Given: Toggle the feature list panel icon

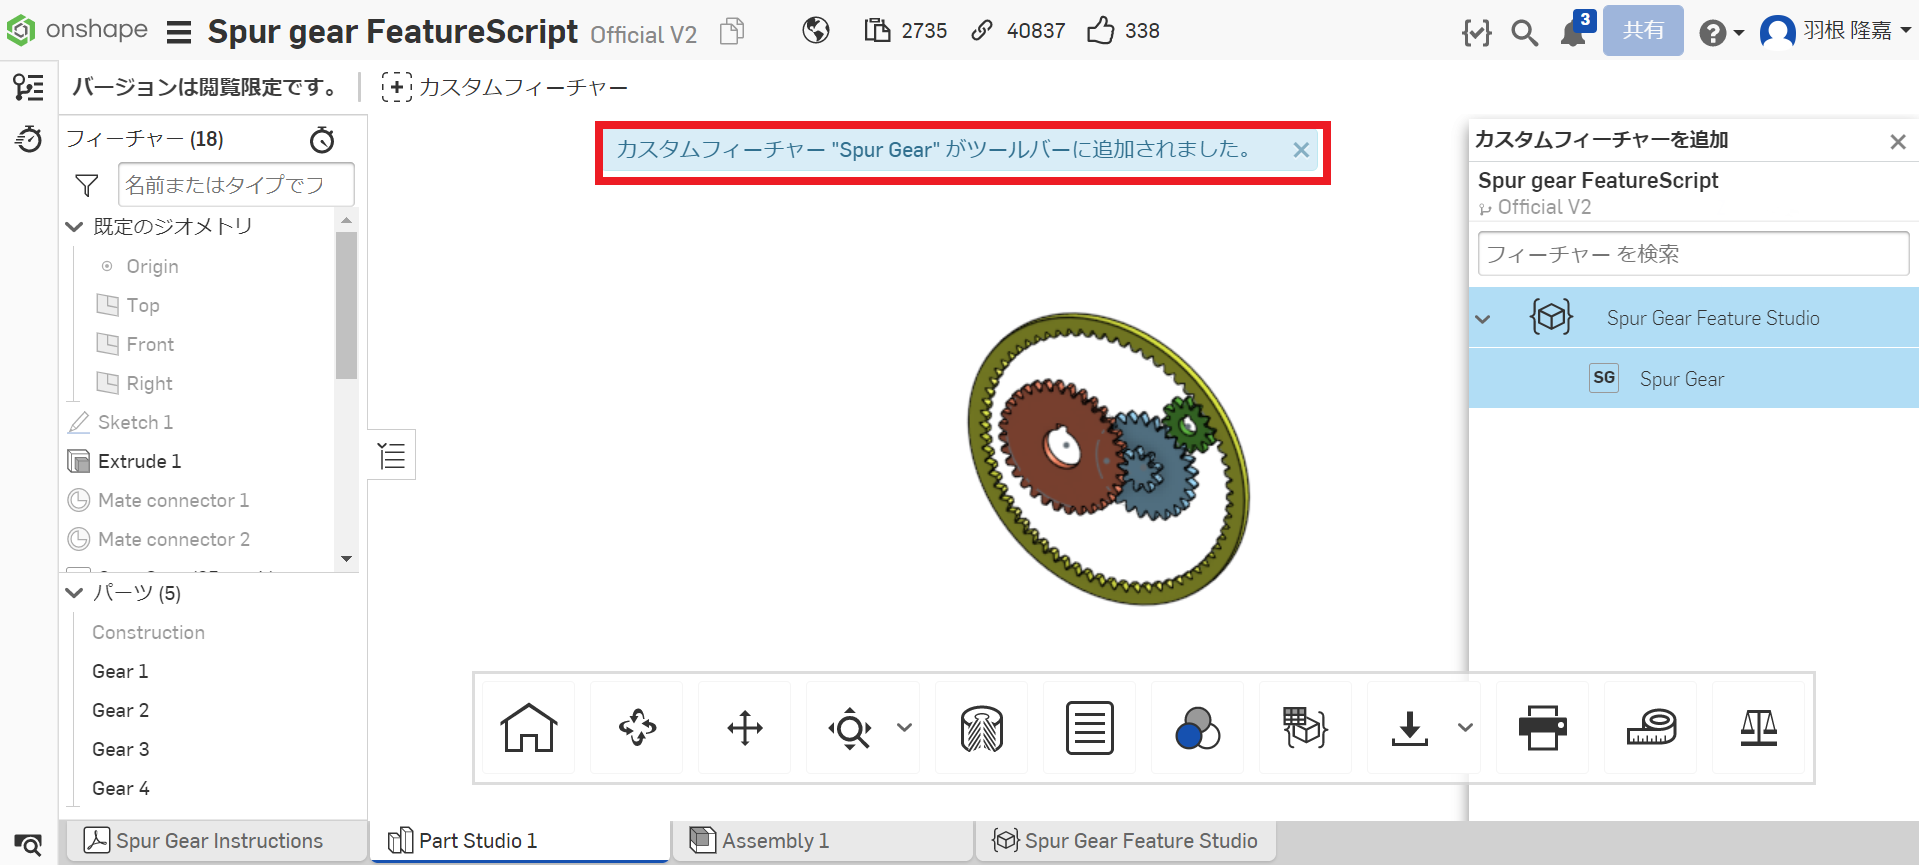Looking at the screenshot, I should 28,87.
